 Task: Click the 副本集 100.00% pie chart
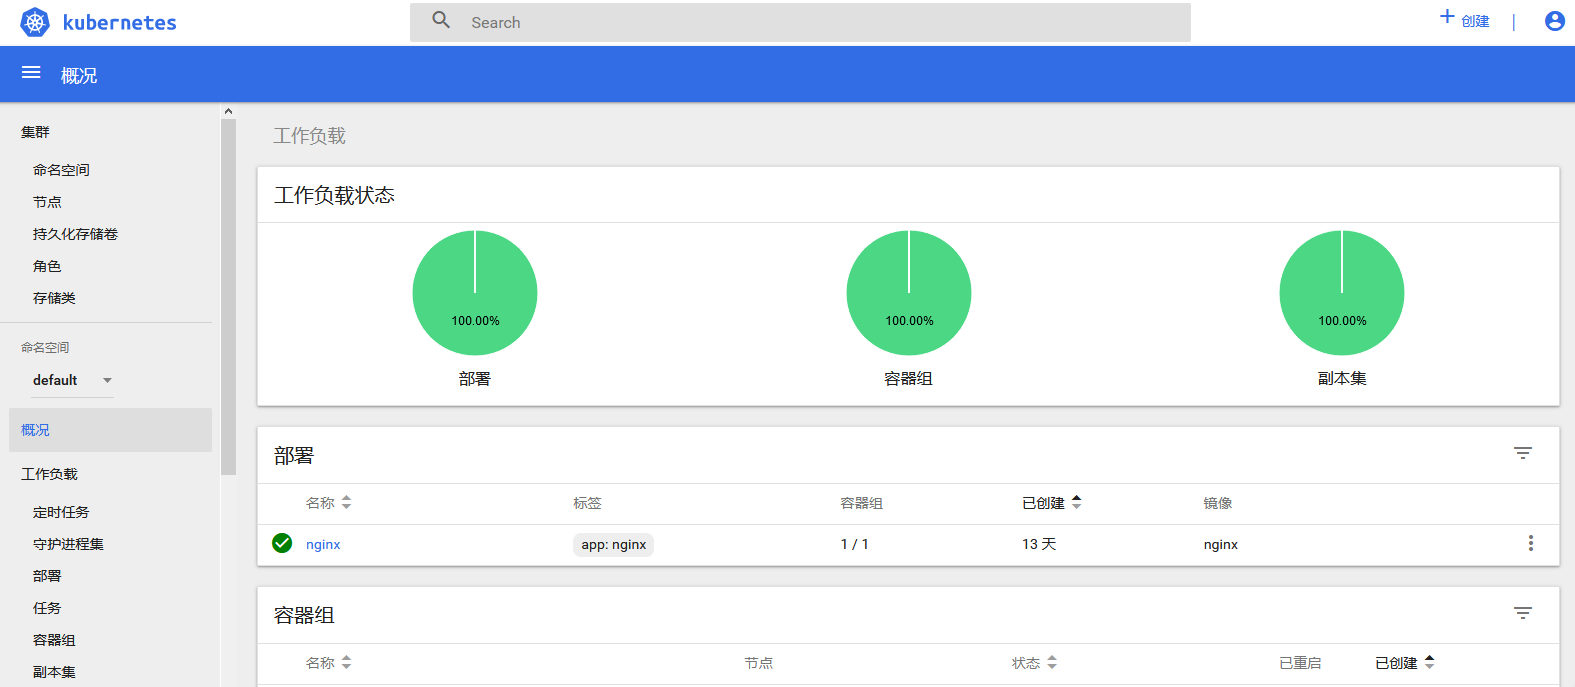[1342, 293]
